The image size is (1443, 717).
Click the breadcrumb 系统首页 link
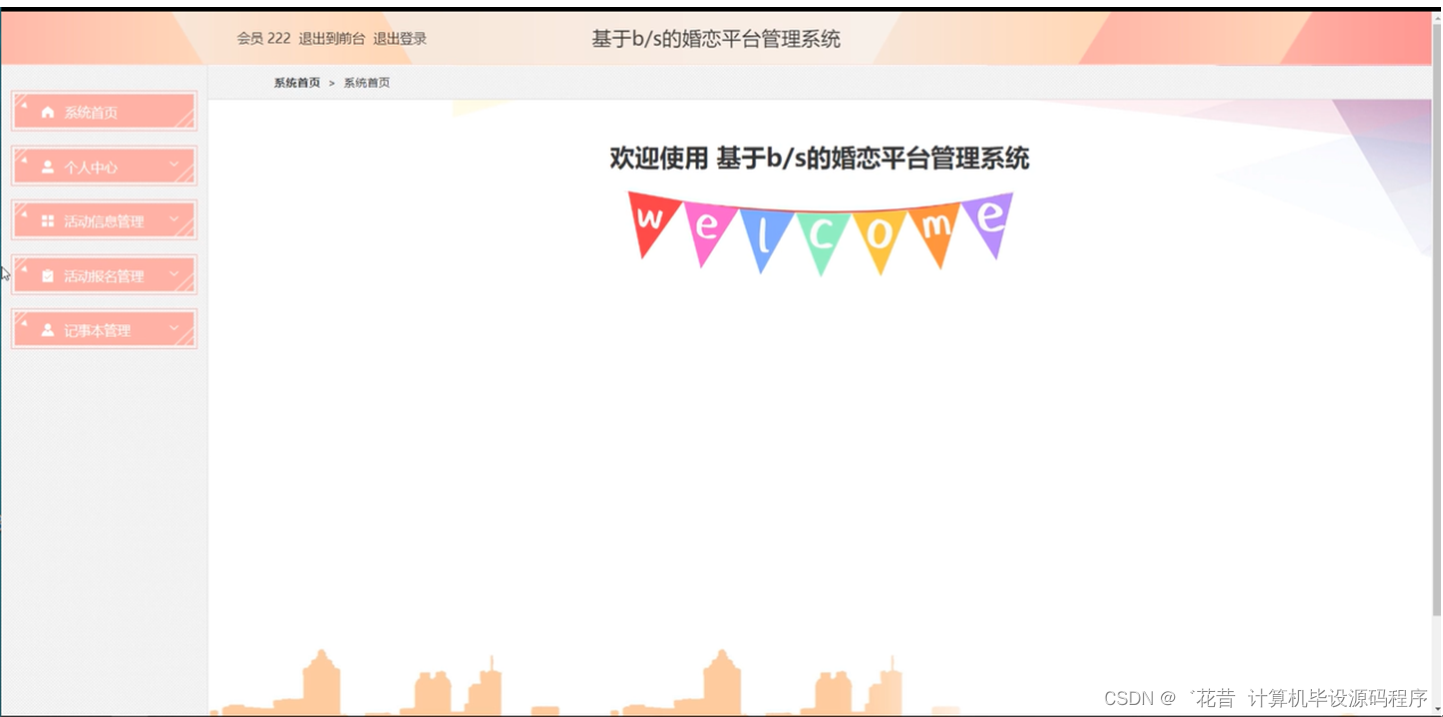(x=294, y=82)
